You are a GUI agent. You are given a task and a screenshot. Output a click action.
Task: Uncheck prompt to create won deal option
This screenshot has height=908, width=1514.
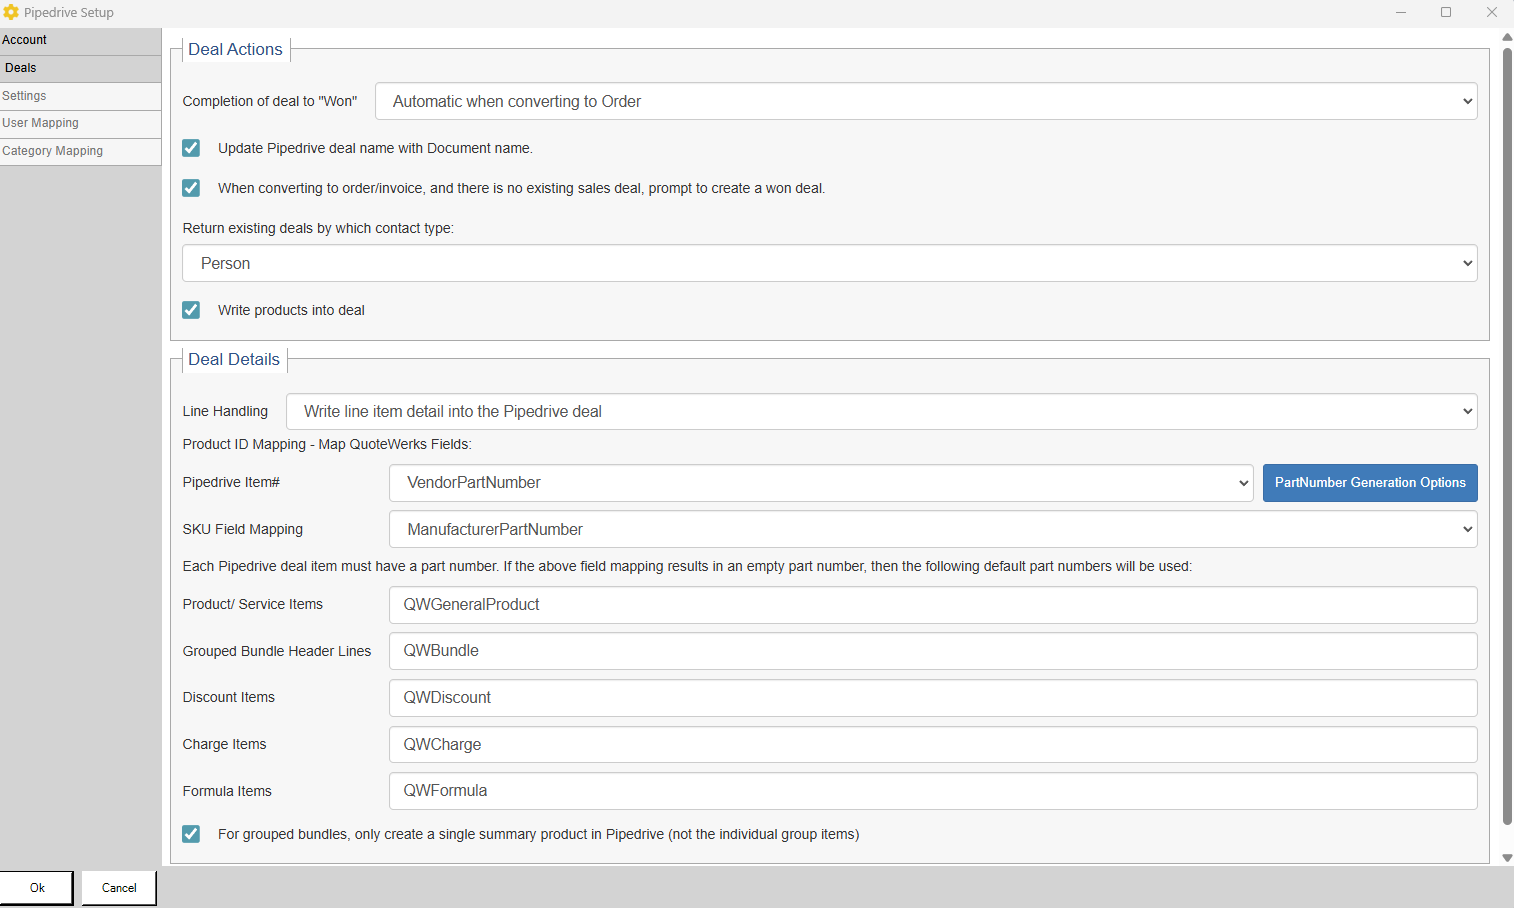[x=191, y=188]
